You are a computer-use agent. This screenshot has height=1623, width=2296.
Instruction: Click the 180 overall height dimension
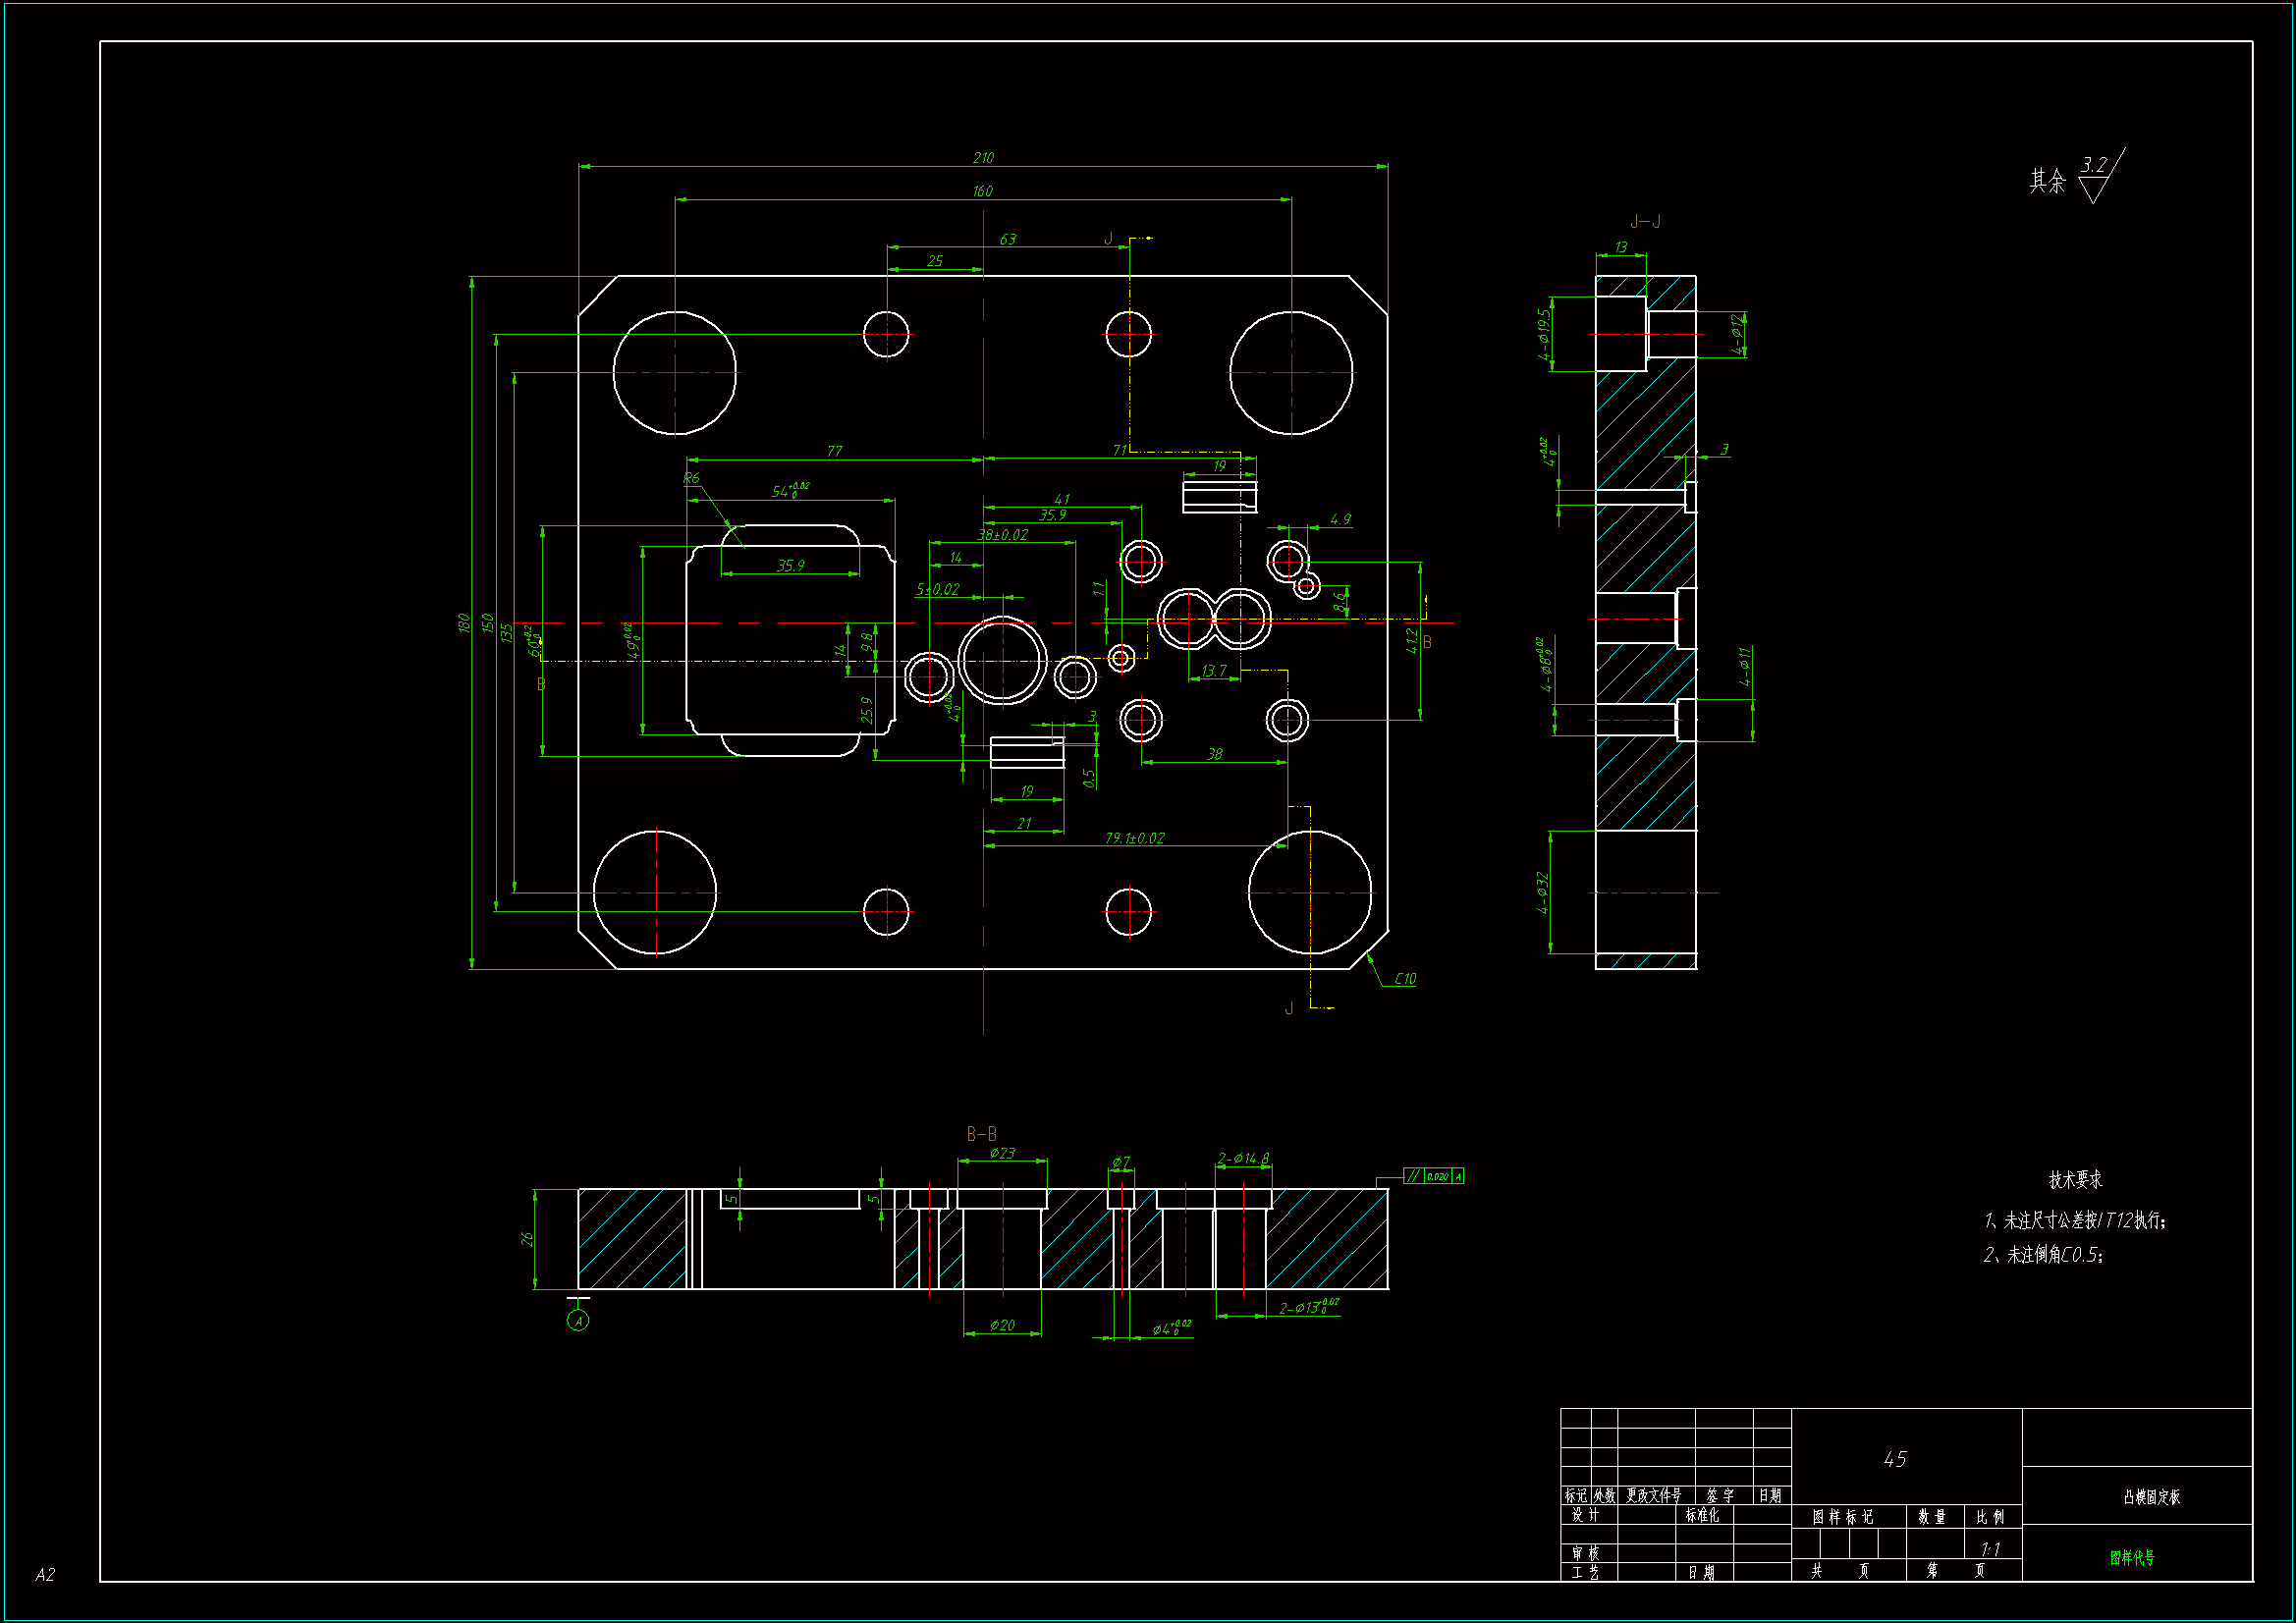tap(463, 622)
